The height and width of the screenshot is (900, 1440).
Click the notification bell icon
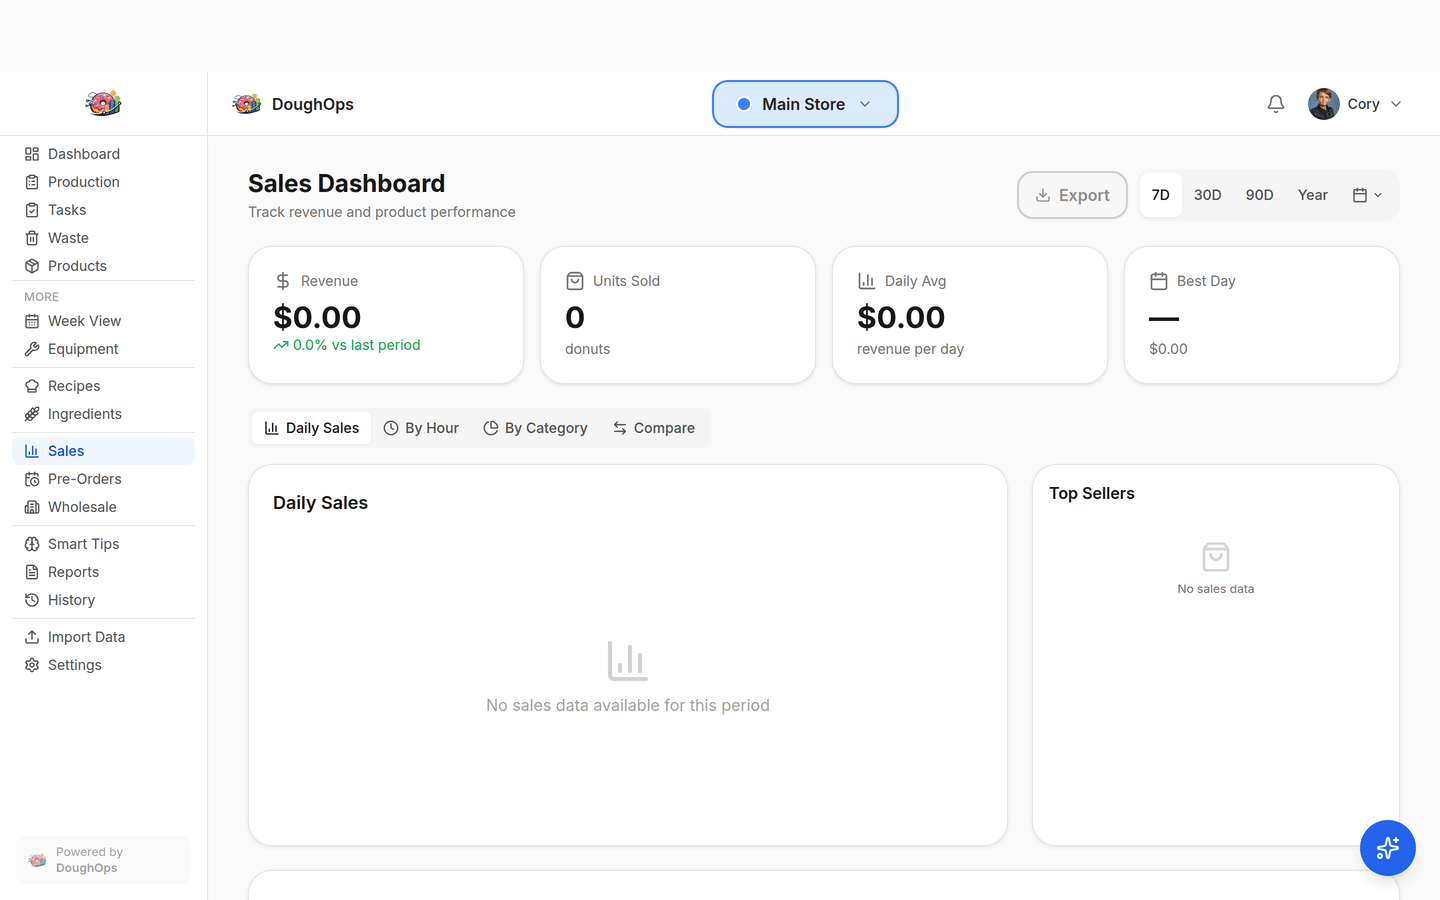coord(1275,103)
